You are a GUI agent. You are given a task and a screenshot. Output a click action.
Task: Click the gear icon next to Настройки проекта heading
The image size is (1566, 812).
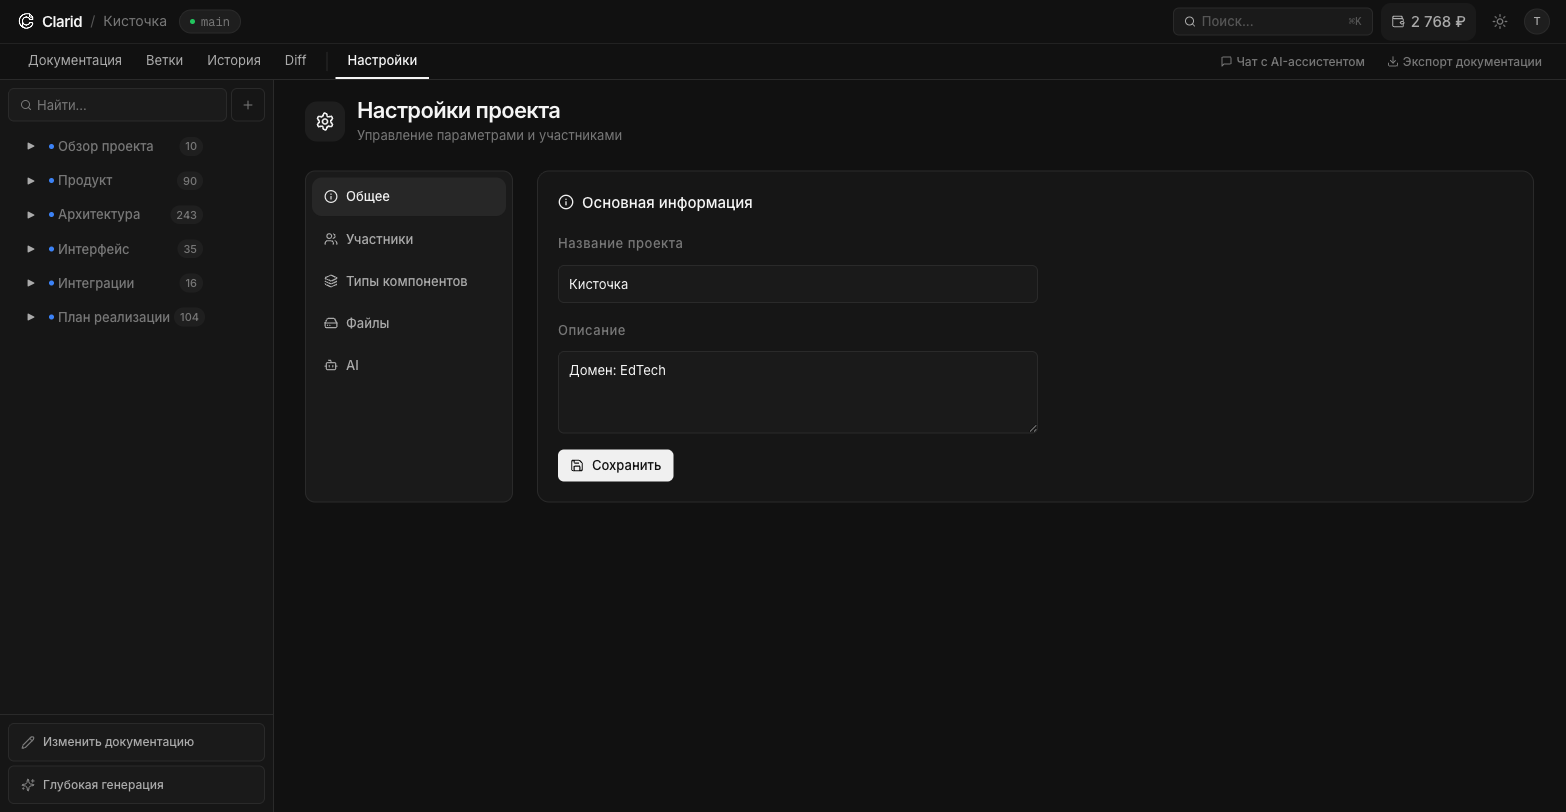pyautogui.click(x=324, y=120)
